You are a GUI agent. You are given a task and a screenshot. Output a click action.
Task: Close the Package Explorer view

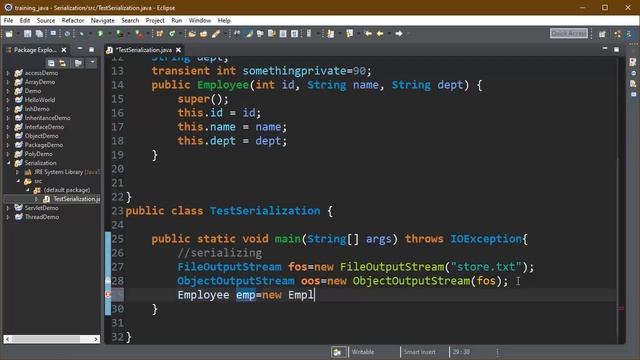(64, 50)
